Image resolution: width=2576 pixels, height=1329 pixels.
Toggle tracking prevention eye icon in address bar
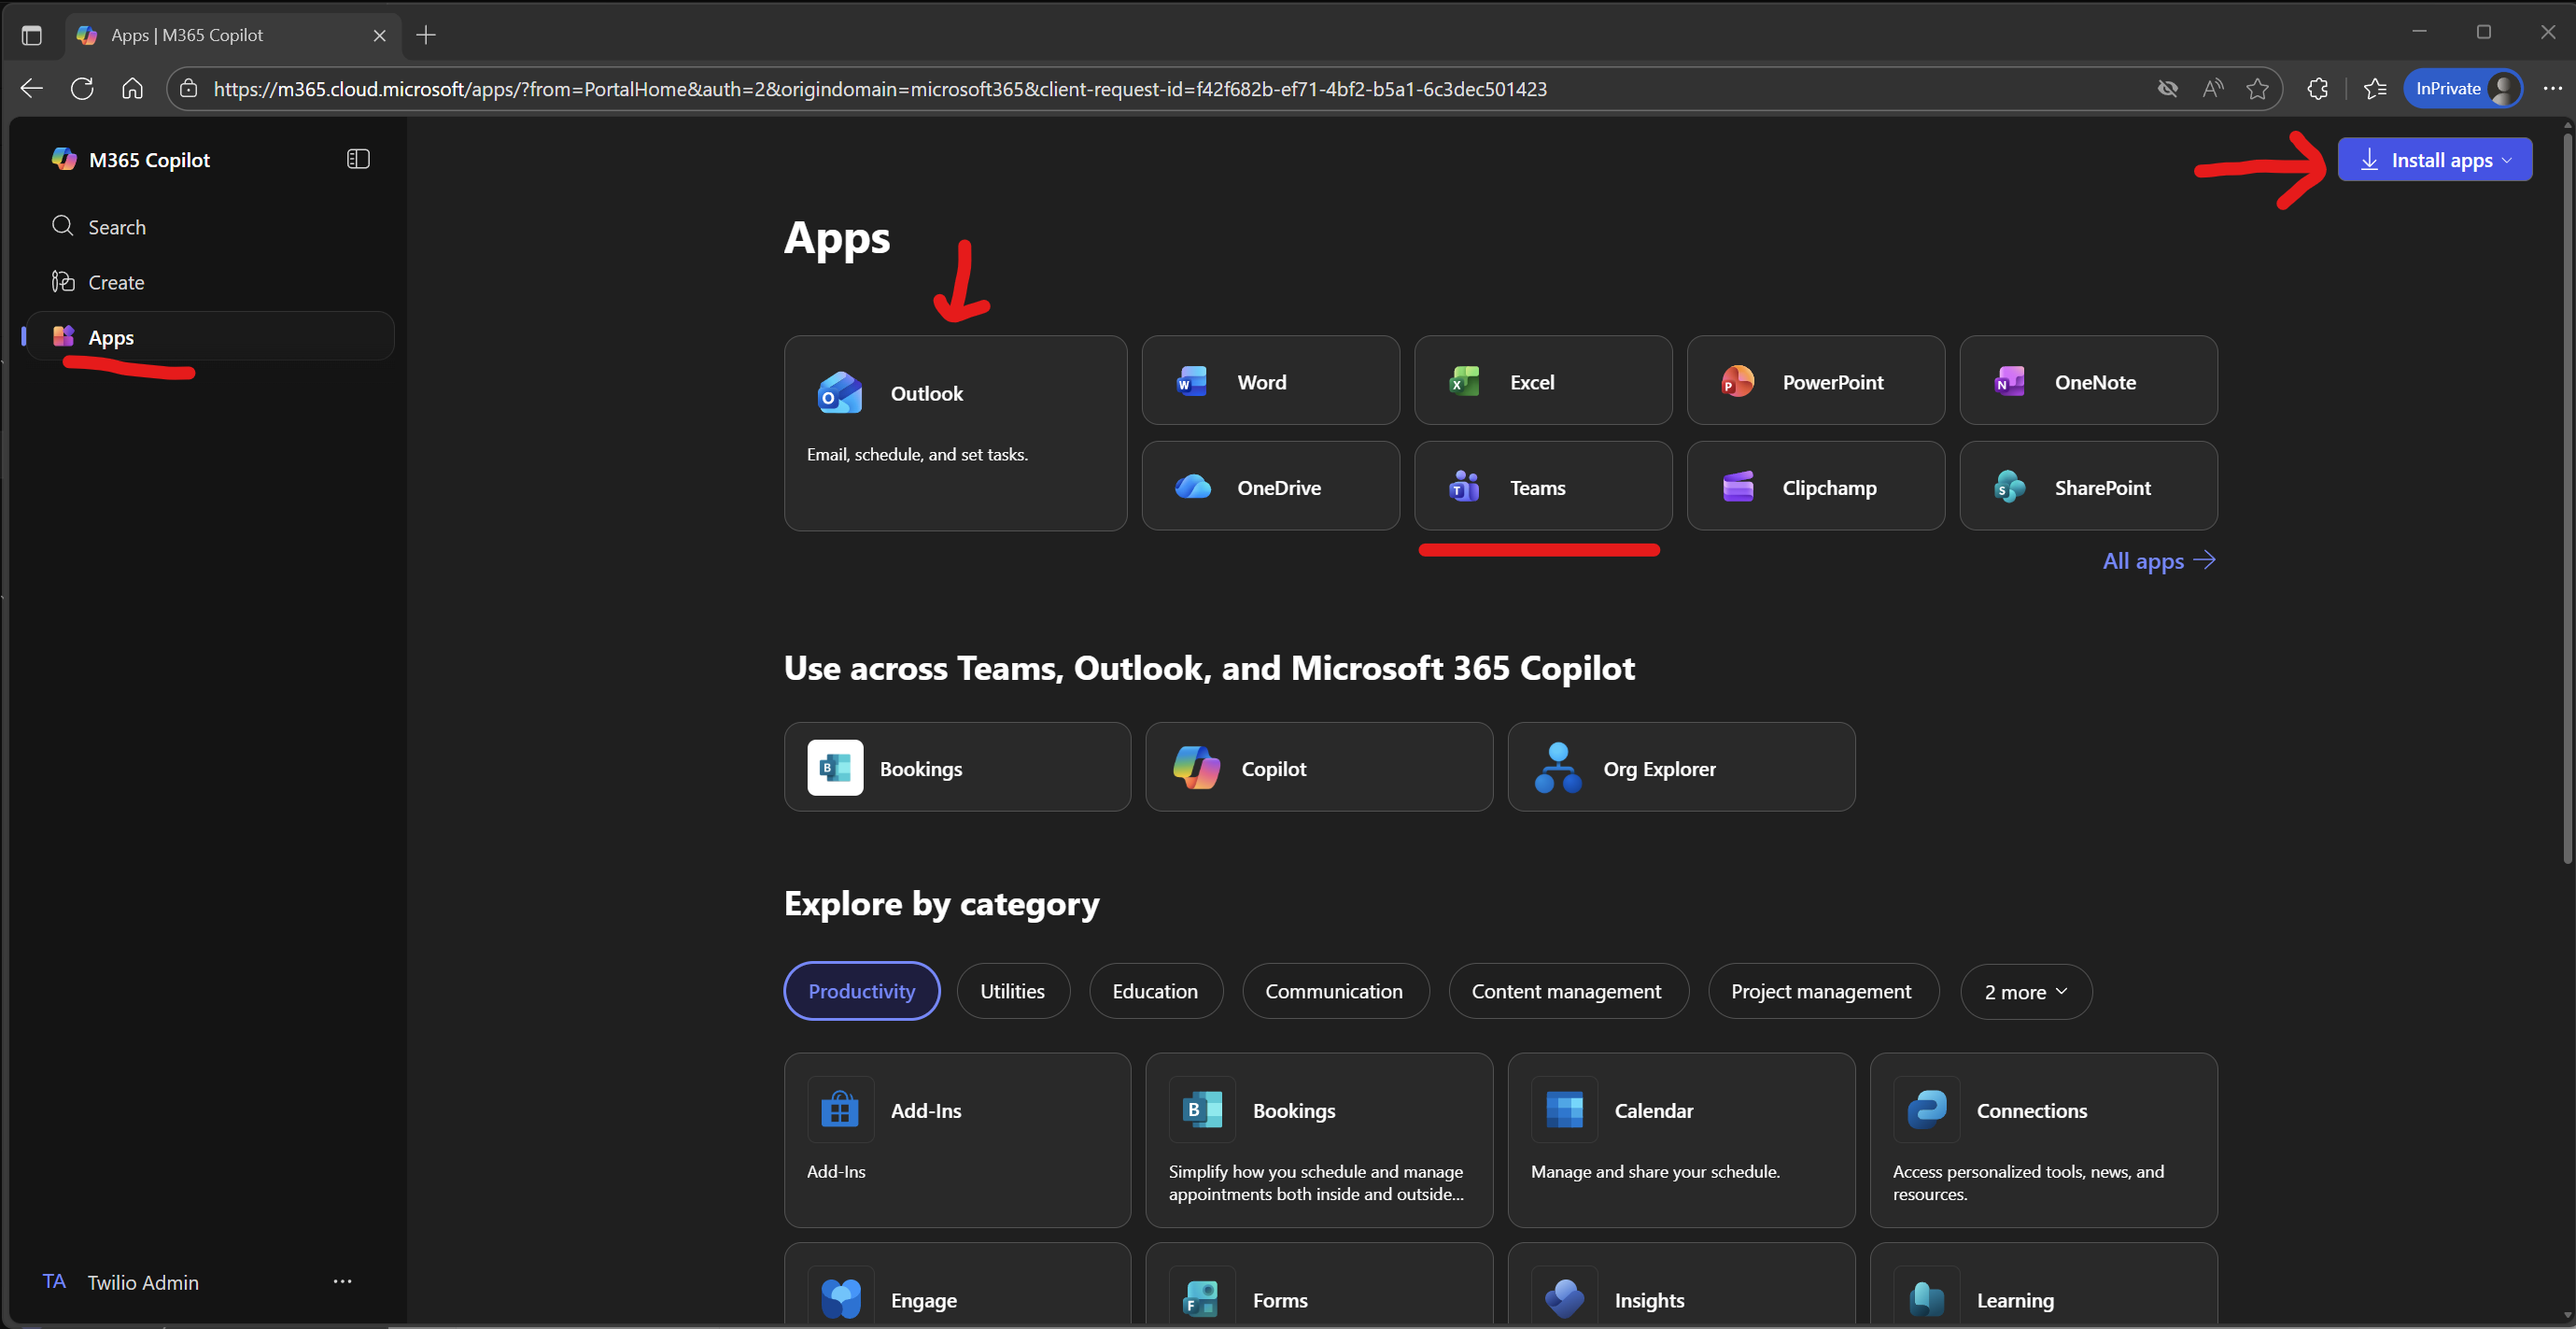[2167, 89]
